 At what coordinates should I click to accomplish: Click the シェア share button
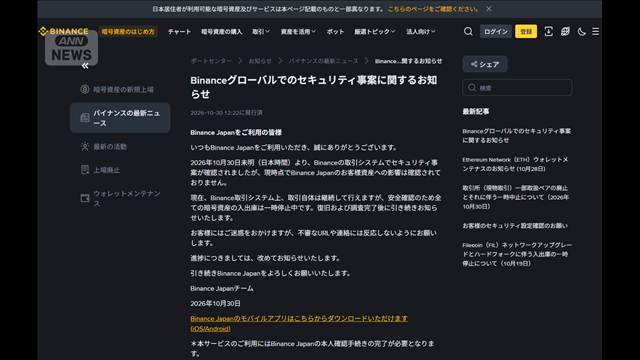click(x=485, y=64)
